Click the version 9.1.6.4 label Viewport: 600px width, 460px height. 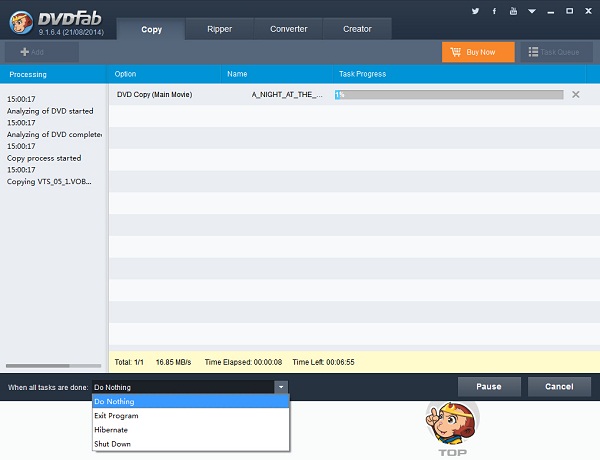coord(71,32)
